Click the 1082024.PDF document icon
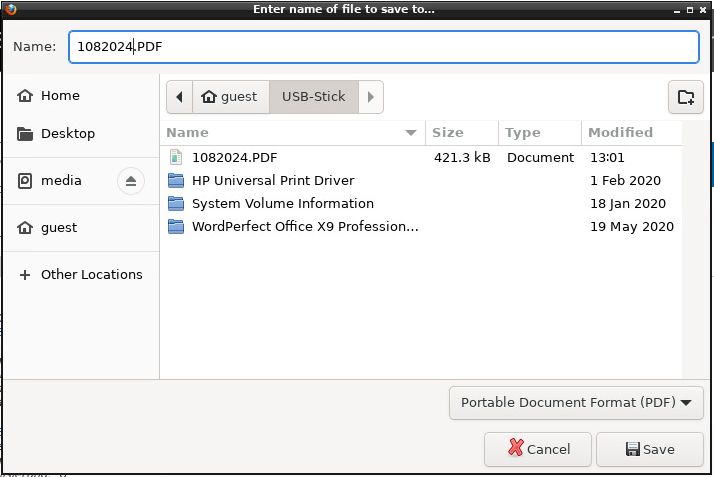Screen dimensions: 714x477 click(176, 157)
